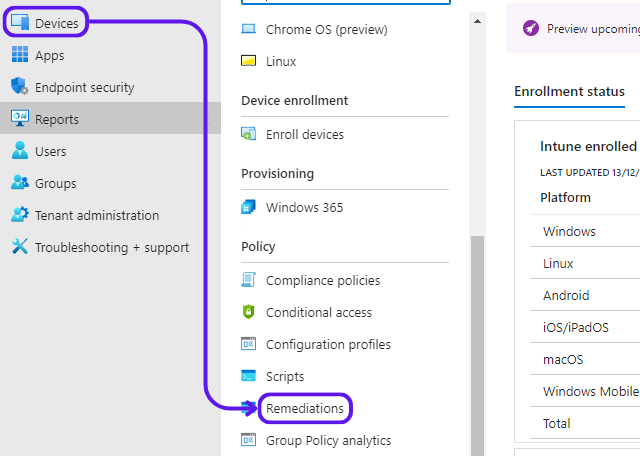Click the Windows Mobile platform row
Image resolution: width=640 pixels, height=456 pixels.
tap(585, 391)
